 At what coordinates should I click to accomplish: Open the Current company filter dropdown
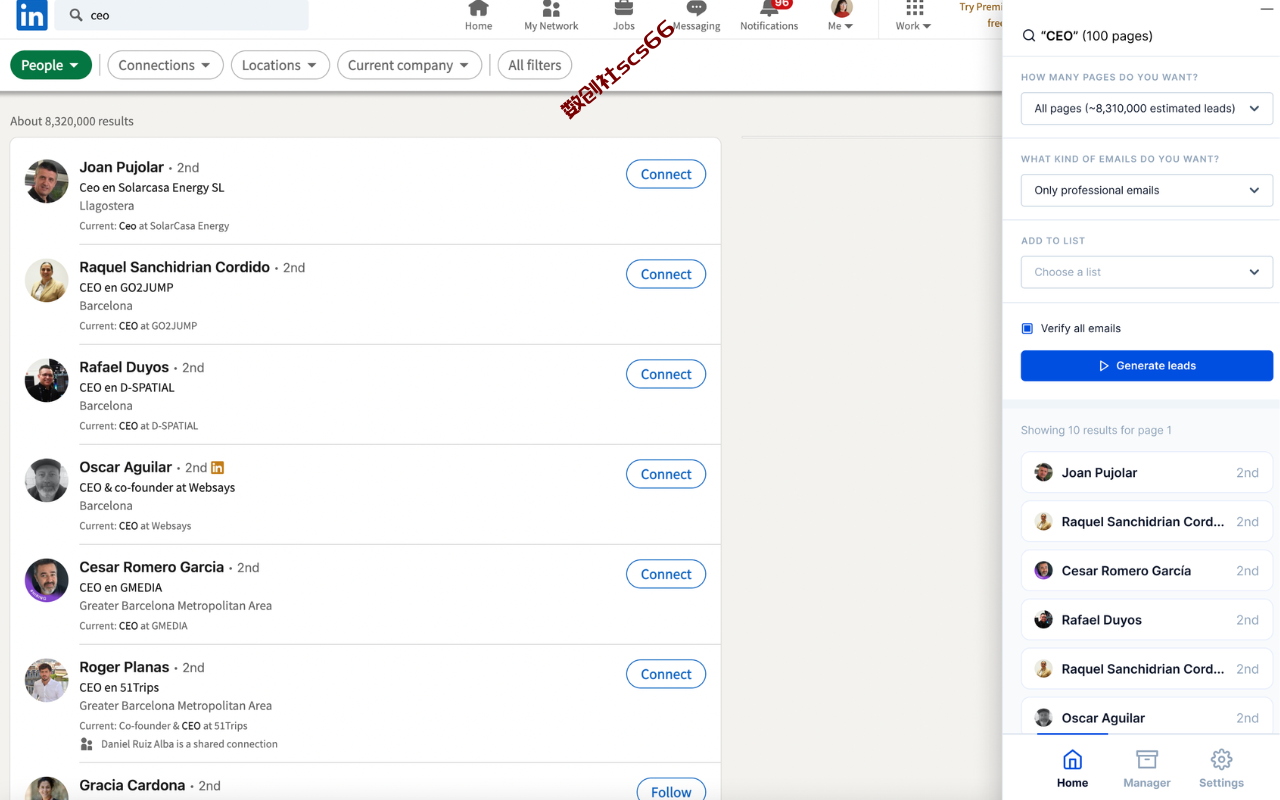click(409, 65)
